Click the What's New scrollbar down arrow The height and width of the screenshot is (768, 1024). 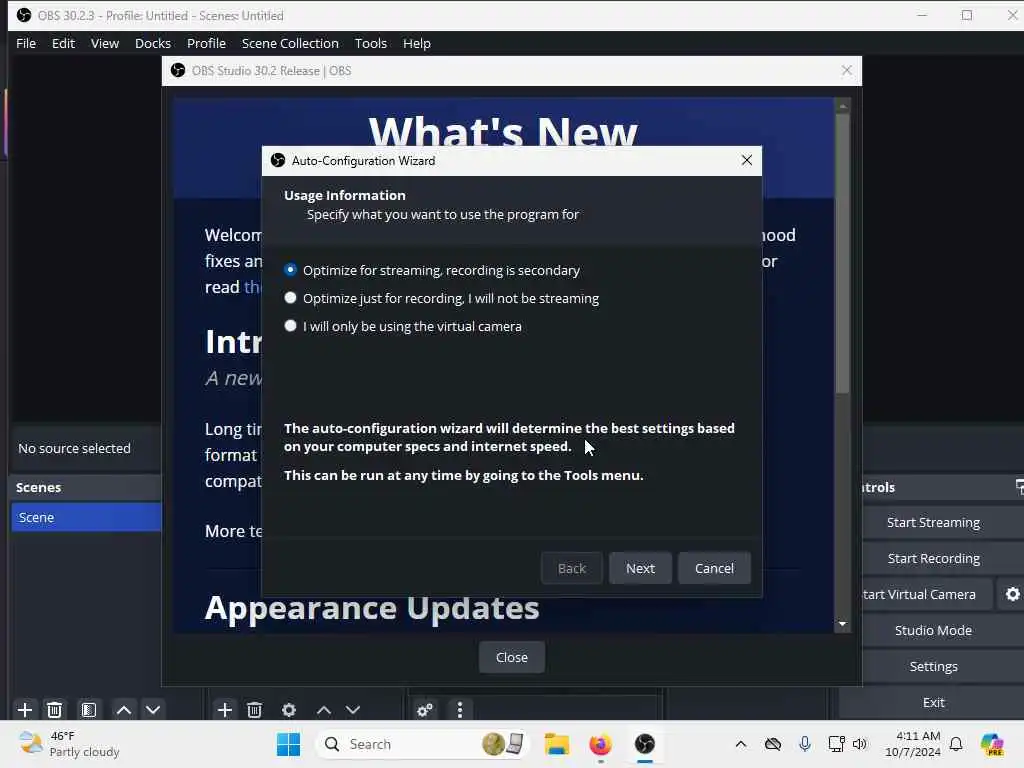click(842, 624)
